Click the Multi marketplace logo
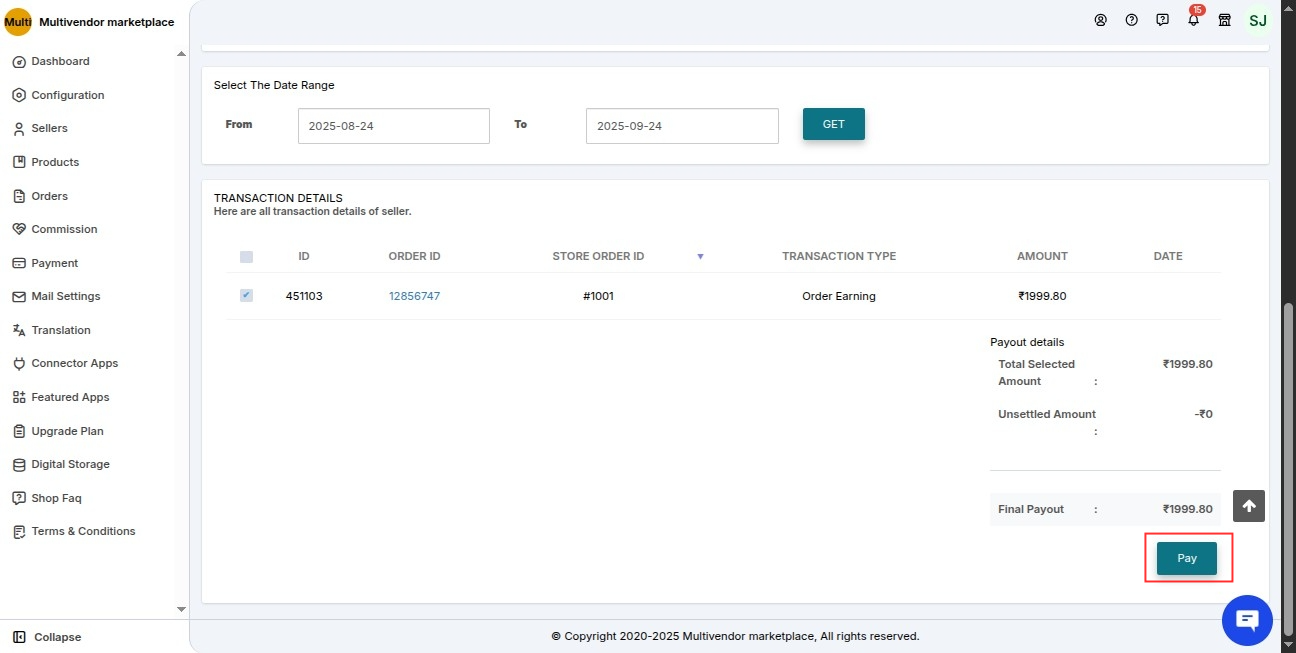 pos(18,22)
